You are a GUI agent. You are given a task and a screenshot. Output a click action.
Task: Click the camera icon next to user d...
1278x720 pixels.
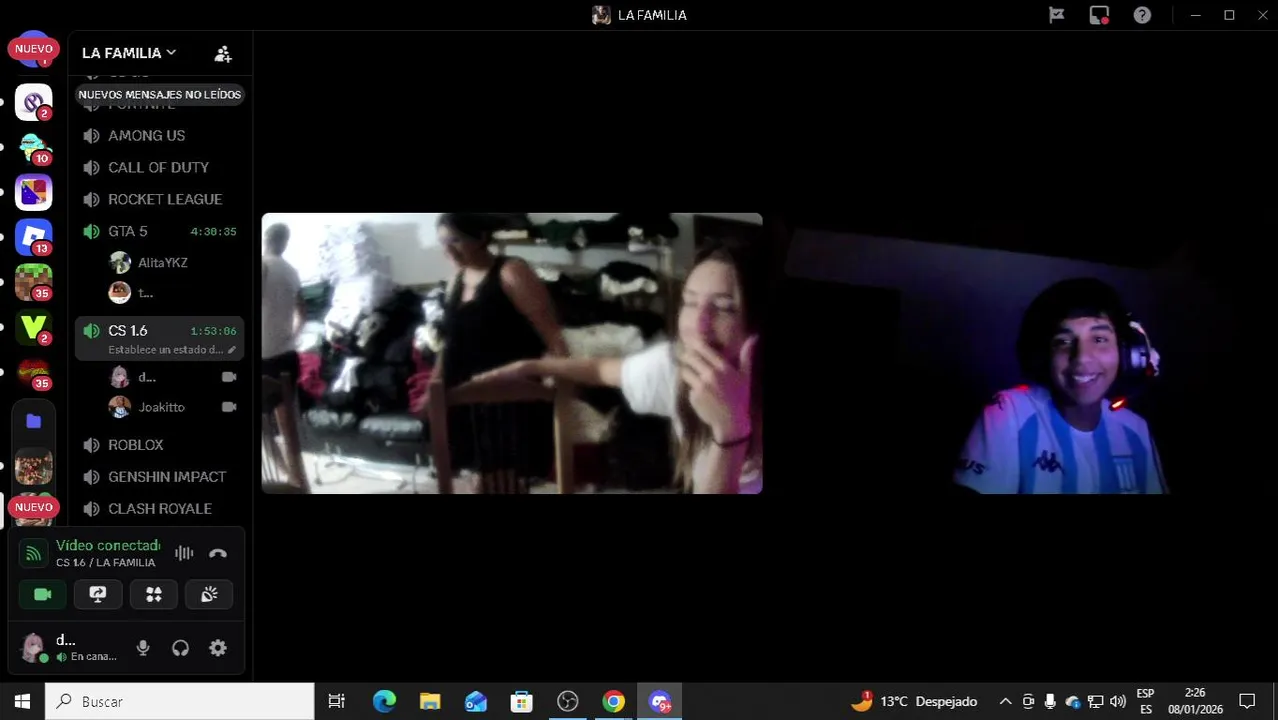(x=229, y=377)
